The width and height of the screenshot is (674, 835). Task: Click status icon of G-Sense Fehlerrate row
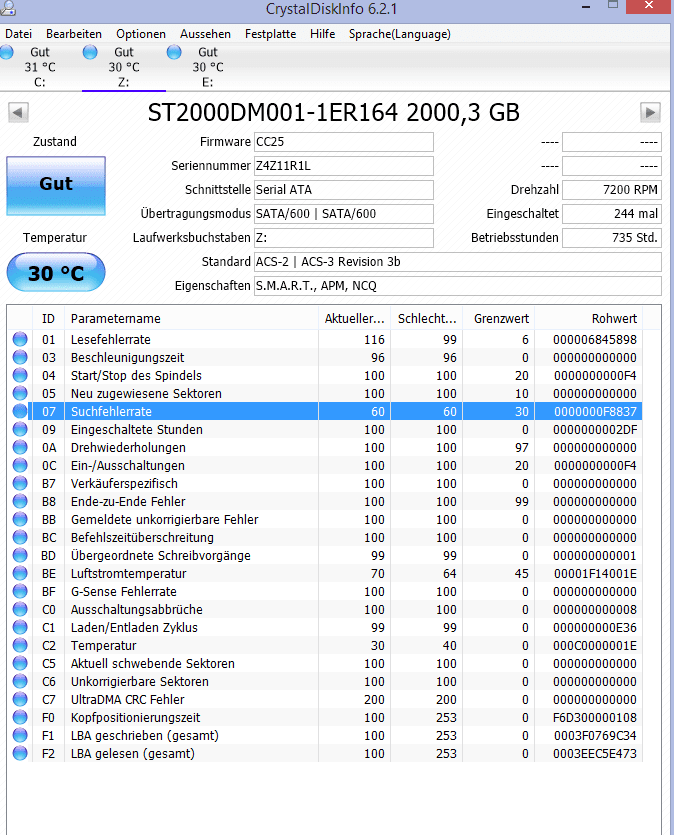[x=20, y=591]
